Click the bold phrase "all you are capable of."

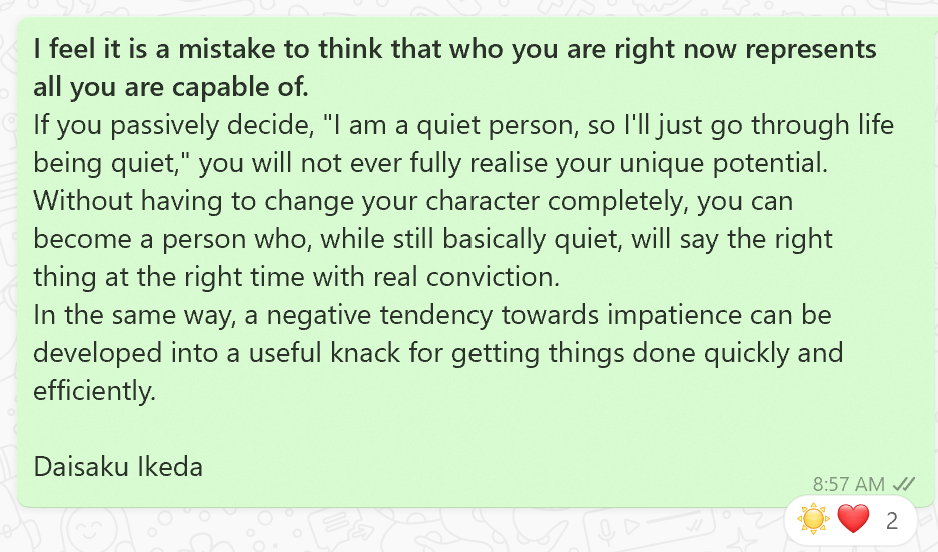tap(171, 87)
